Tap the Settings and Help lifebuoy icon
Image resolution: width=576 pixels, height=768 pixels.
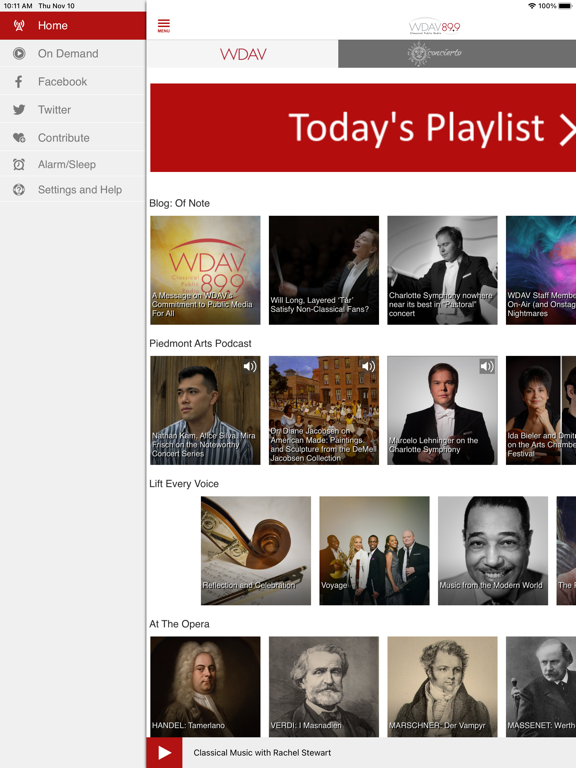19,190
